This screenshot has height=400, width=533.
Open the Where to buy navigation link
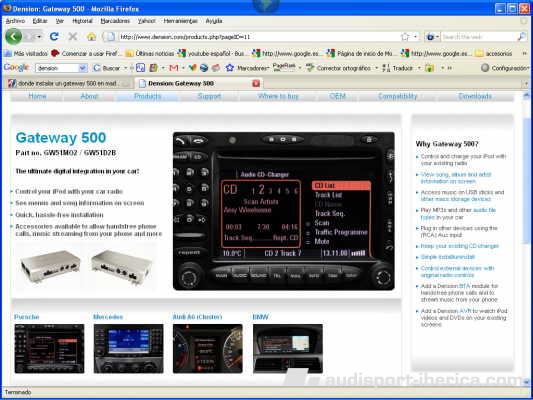tap(278, 96)
